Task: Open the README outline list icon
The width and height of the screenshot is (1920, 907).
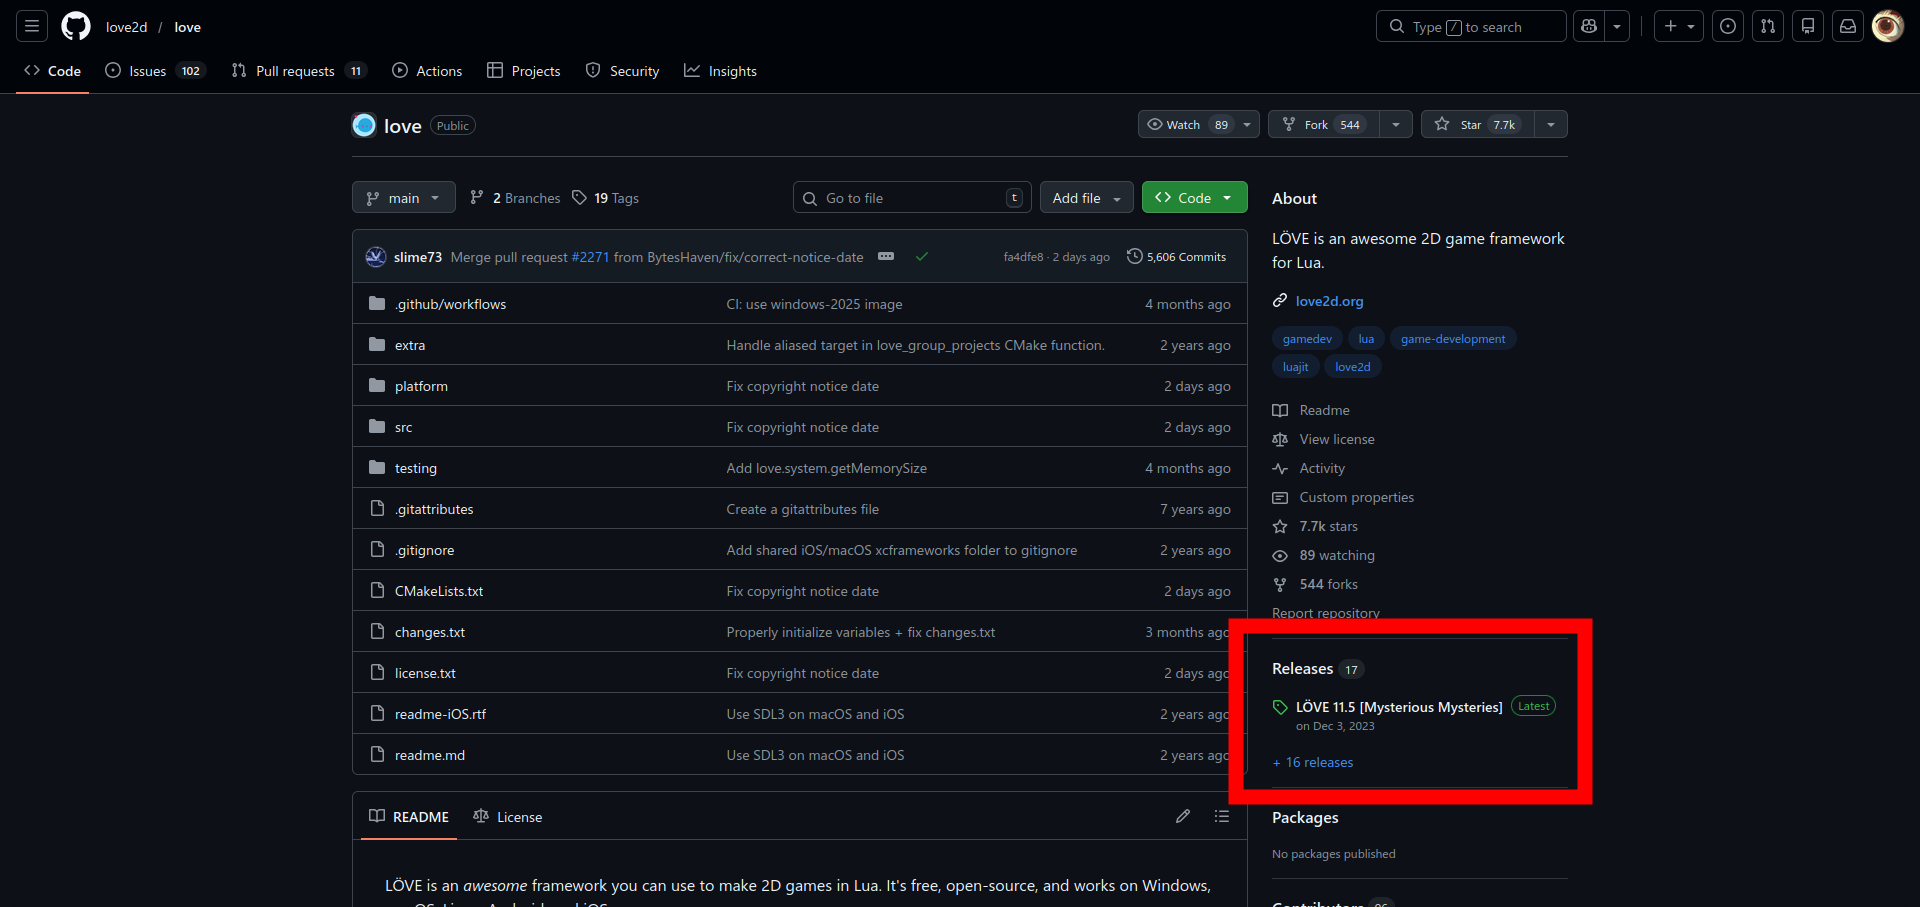Action: click(x=1222, y=817)
